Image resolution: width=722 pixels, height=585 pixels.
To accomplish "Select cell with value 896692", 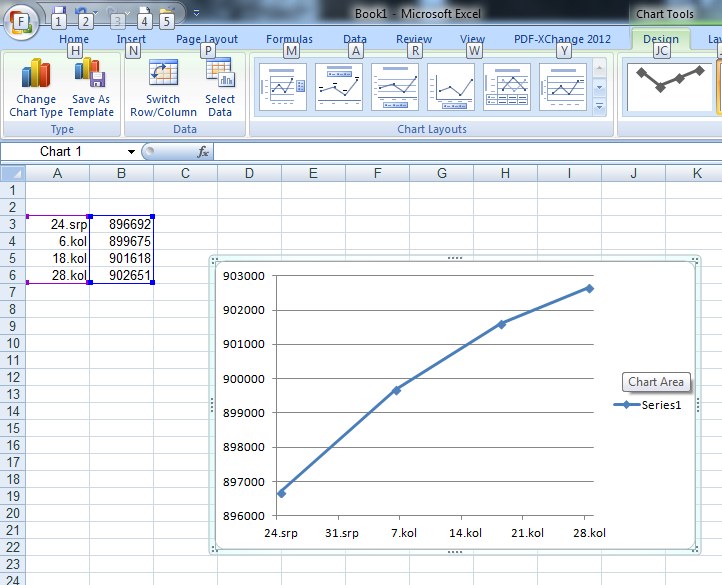I will [x=122, y=224].
